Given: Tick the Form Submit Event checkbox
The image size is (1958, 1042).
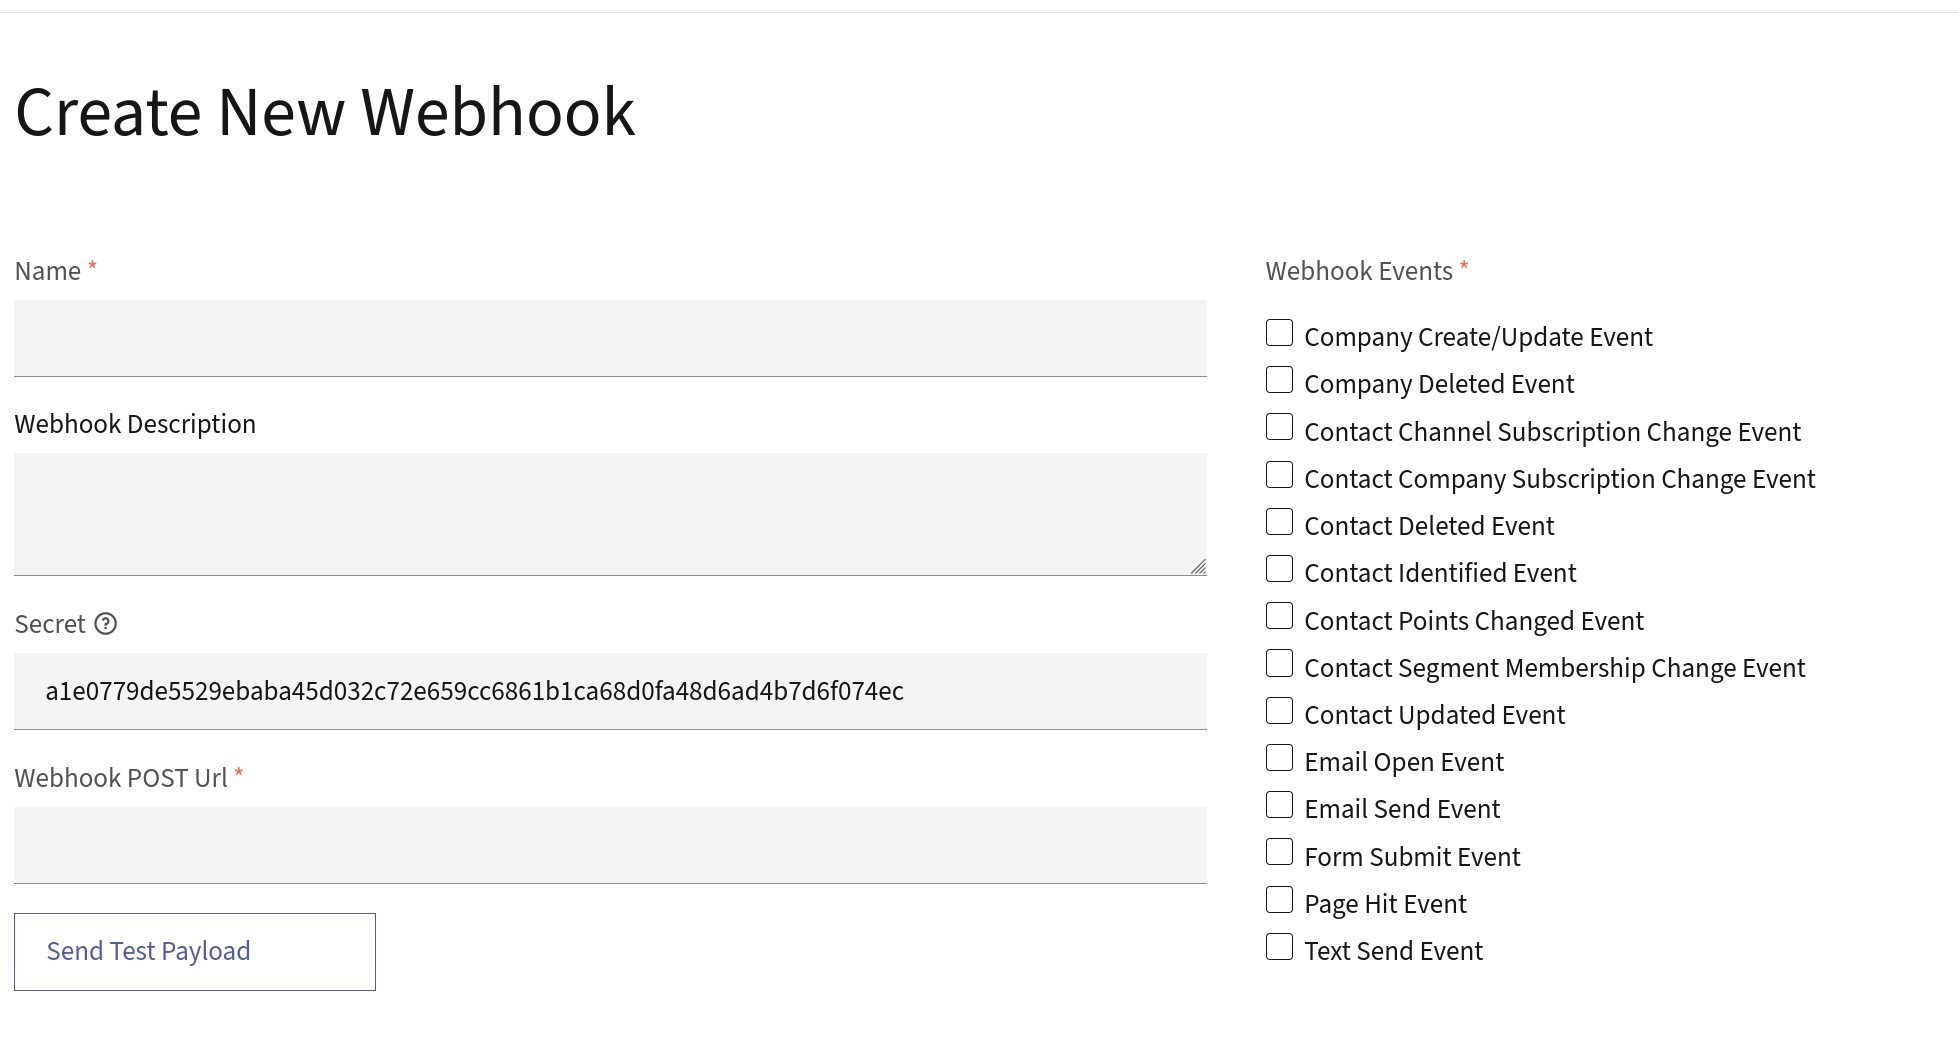Looking at the screenshot, I should [x=1279, y=852].
